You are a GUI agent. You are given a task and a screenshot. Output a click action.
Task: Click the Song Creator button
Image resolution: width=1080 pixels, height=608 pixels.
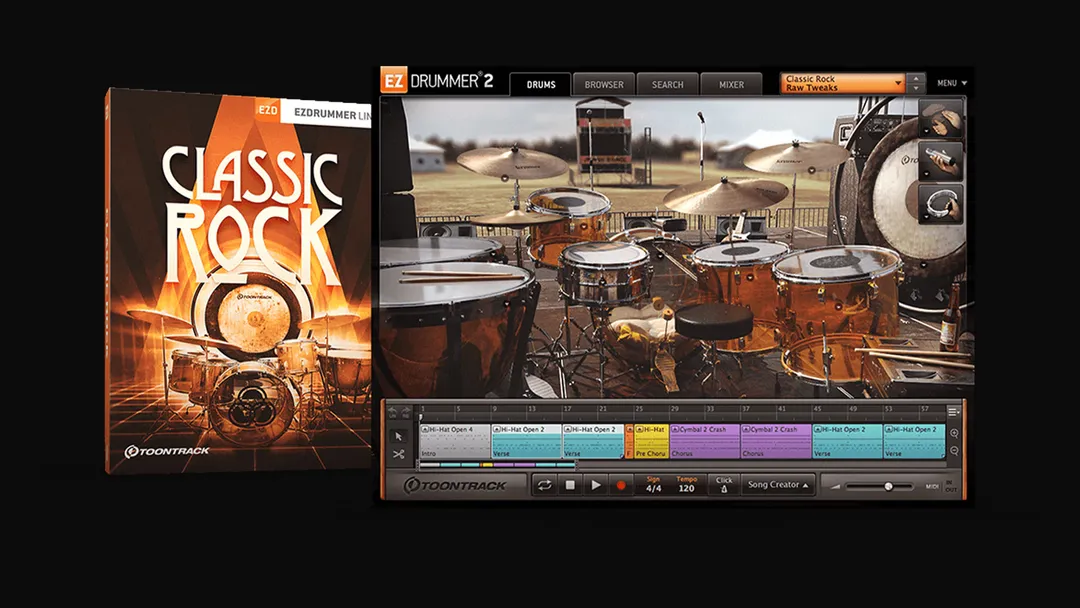[x=777, y=484]
